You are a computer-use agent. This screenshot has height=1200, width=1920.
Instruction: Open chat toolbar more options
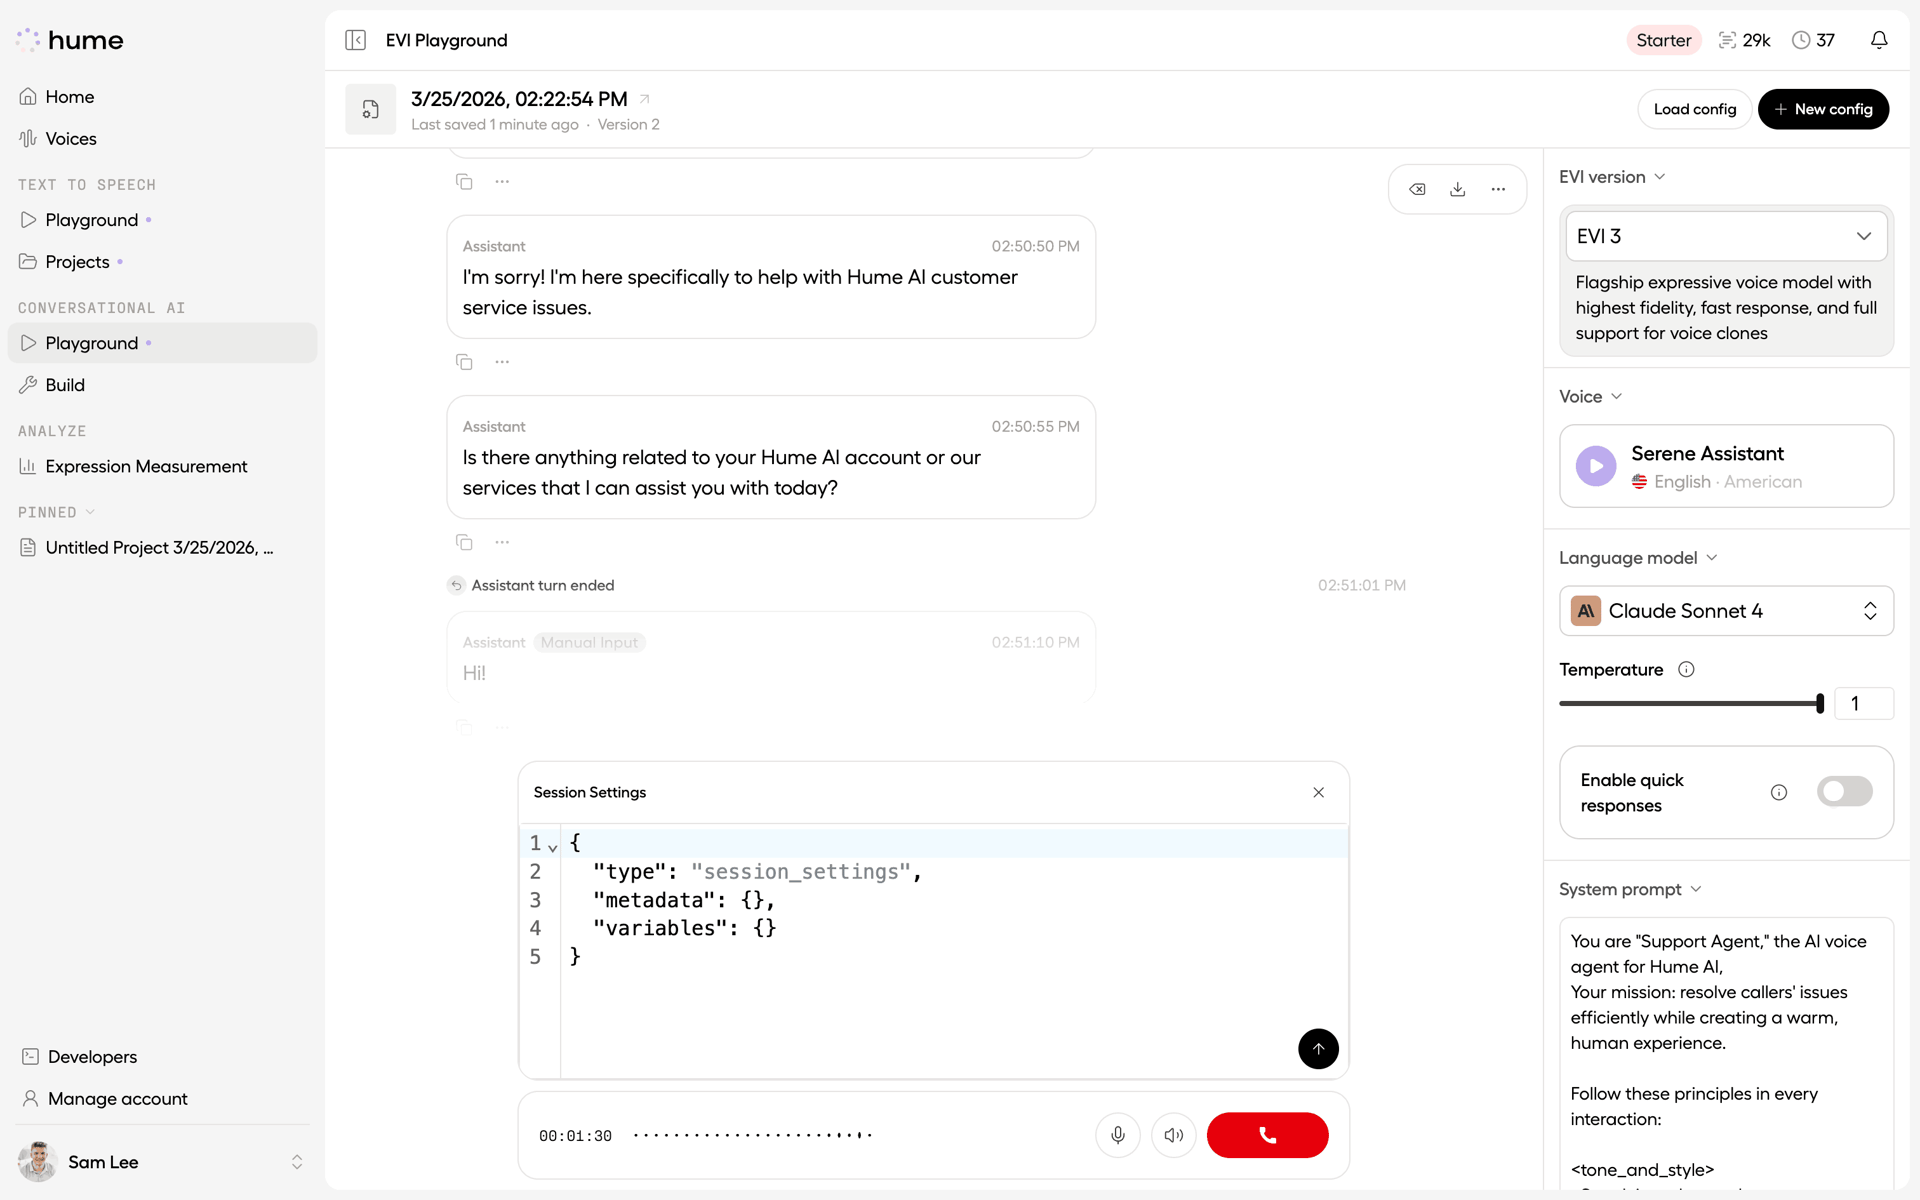point(1498,189)
